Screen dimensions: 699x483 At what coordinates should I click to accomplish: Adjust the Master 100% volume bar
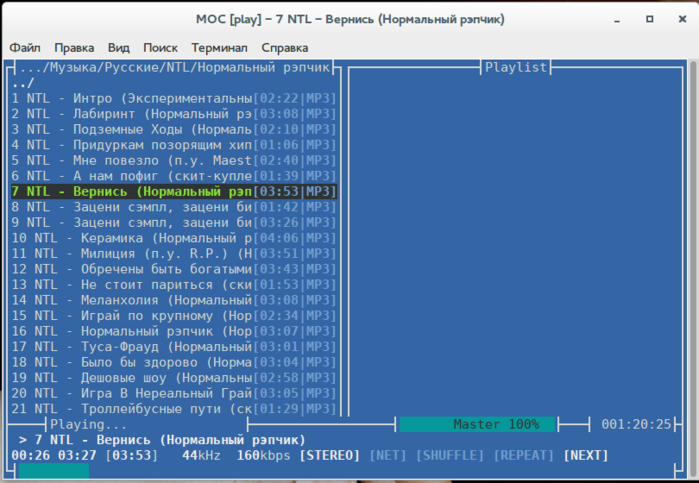[477, 424]
